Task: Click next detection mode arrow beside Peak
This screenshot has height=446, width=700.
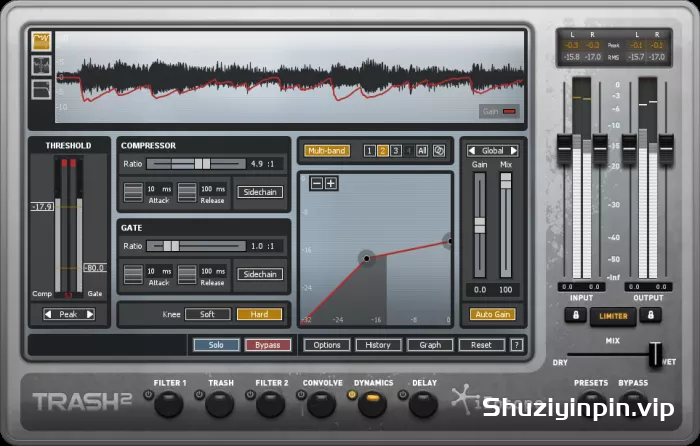Action: click(90, 314)
